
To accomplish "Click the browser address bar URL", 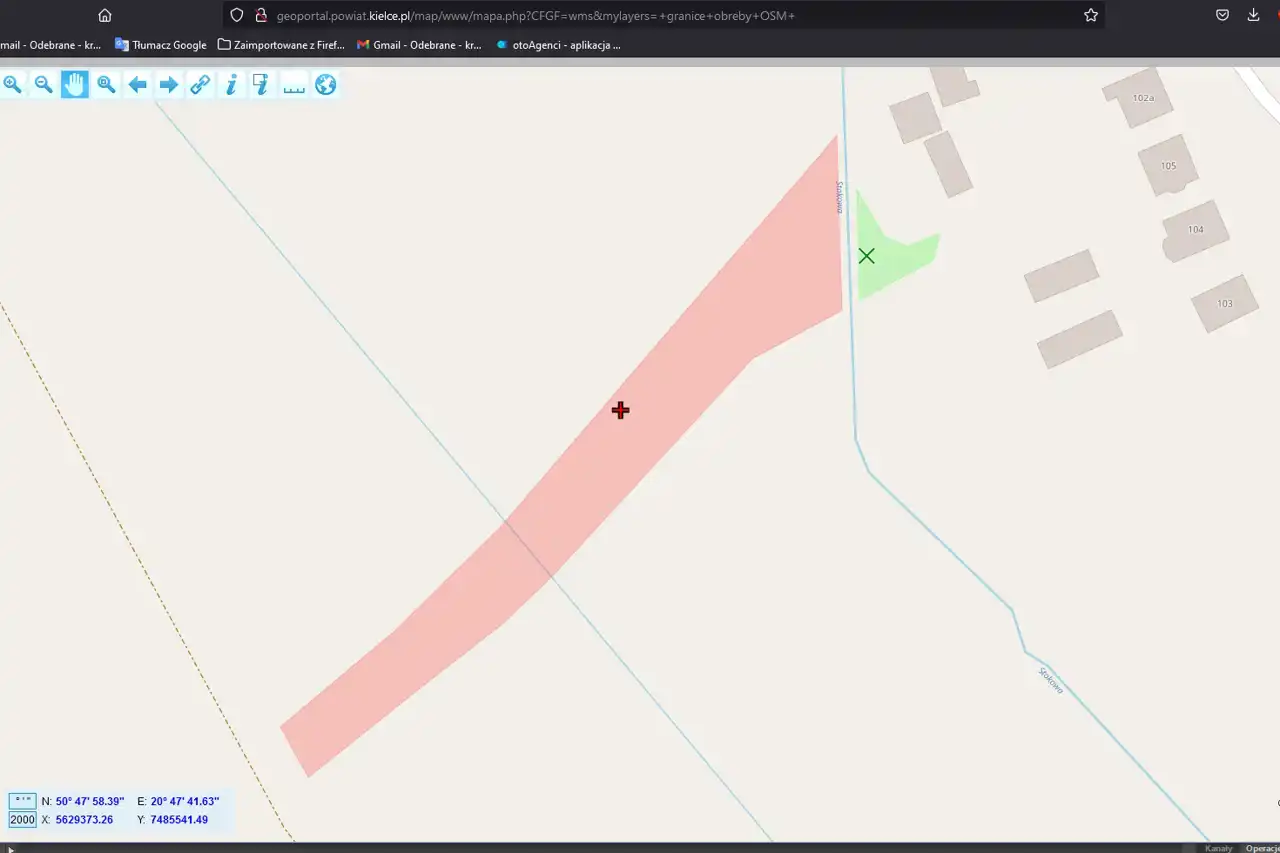I will click(600, 15).
